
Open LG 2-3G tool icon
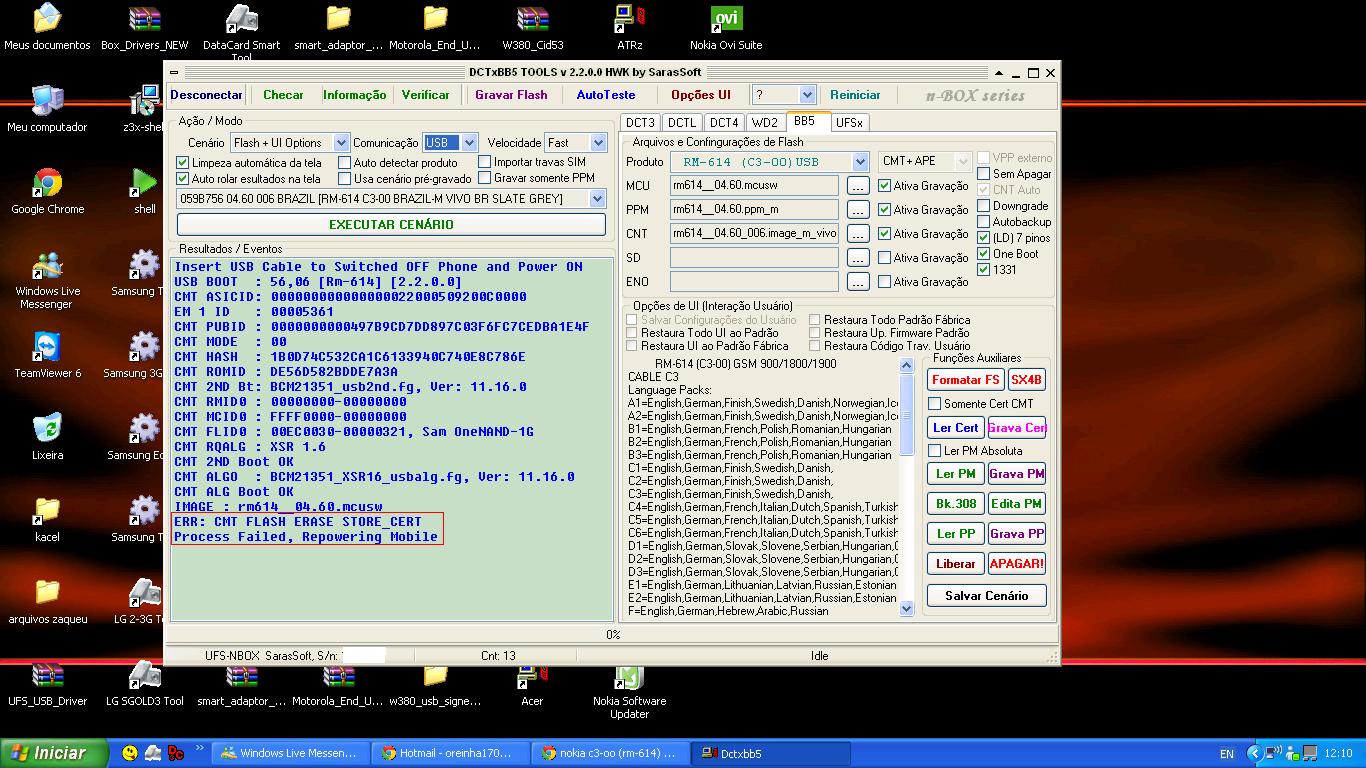click(x=143, y=601)
